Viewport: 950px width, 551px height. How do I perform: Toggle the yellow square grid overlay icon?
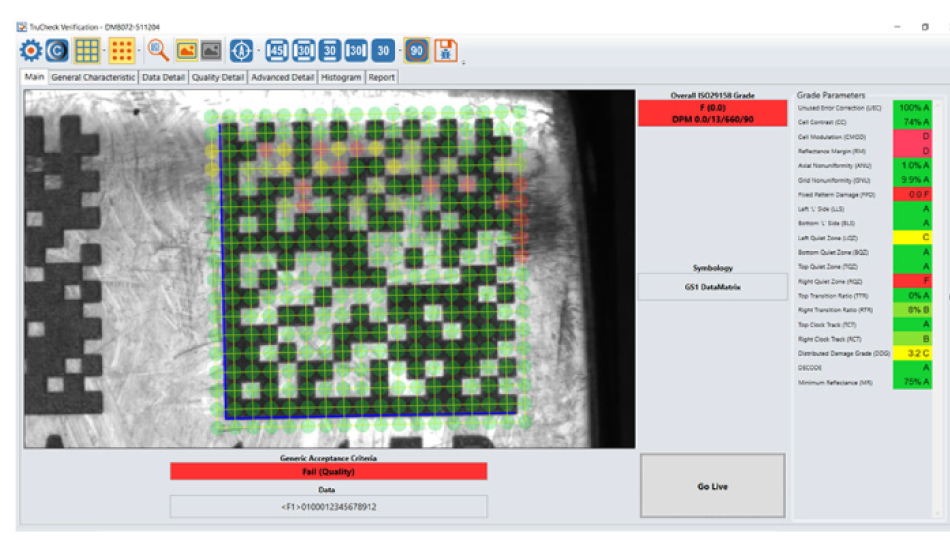87,50
